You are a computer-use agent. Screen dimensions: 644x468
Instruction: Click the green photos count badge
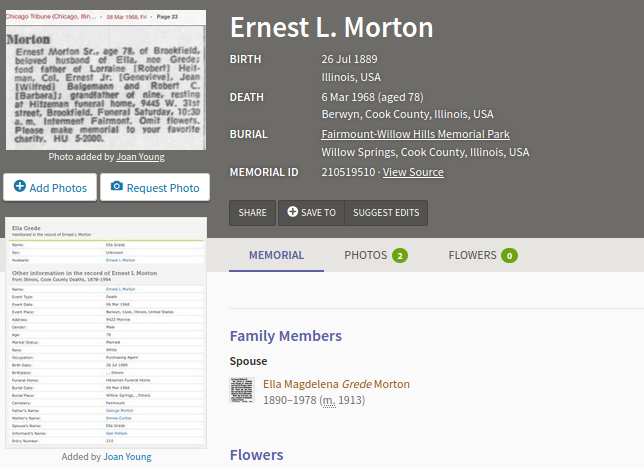[x=400, y=256]
